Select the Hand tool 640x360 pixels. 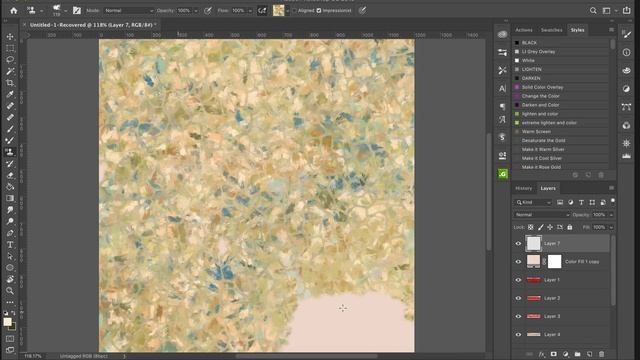pyautogui.click(x=10, y=279)
